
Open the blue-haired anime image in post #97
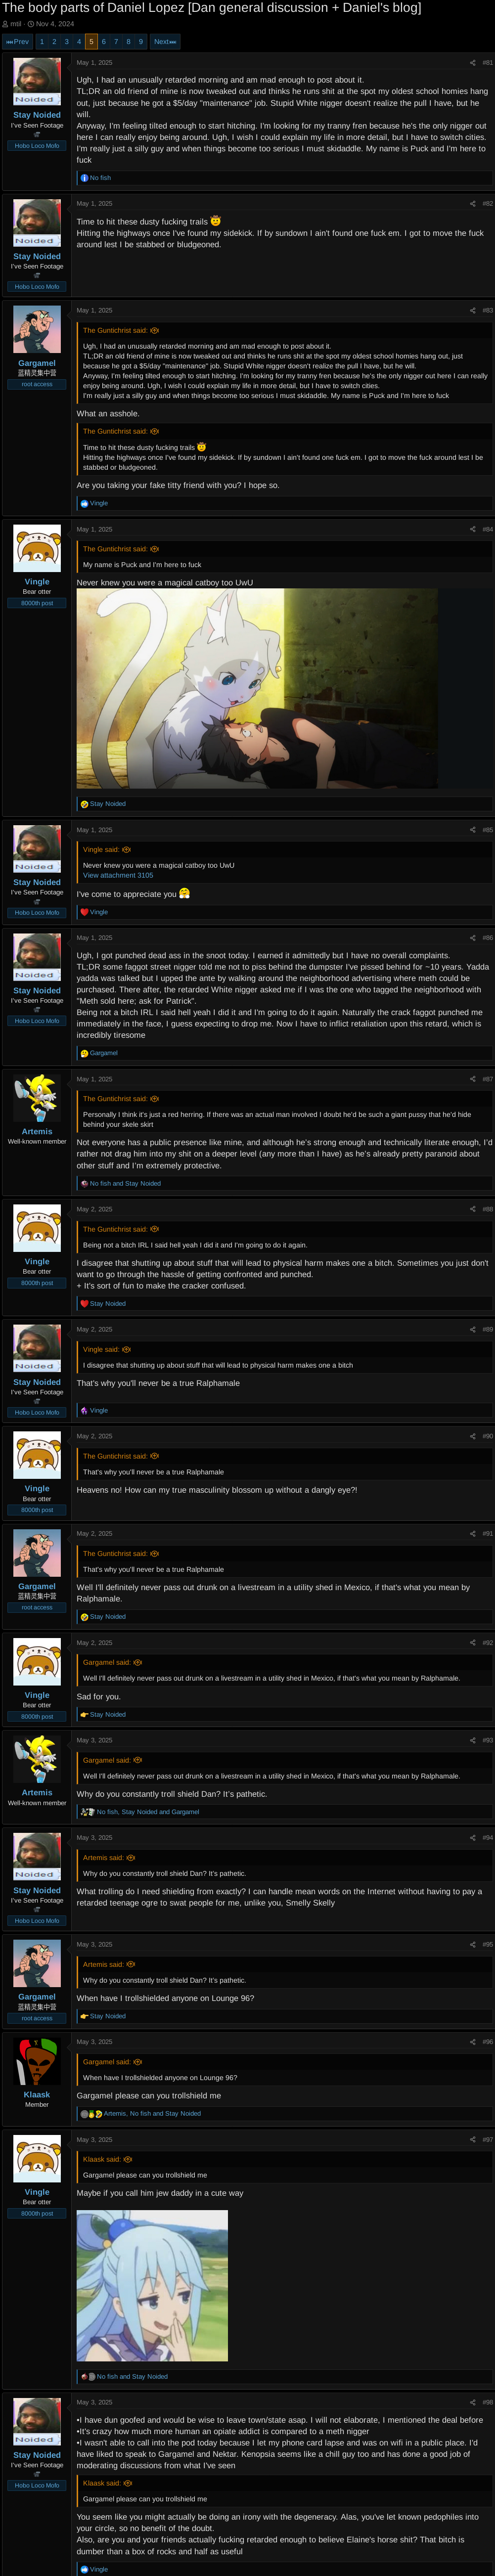152,2285
